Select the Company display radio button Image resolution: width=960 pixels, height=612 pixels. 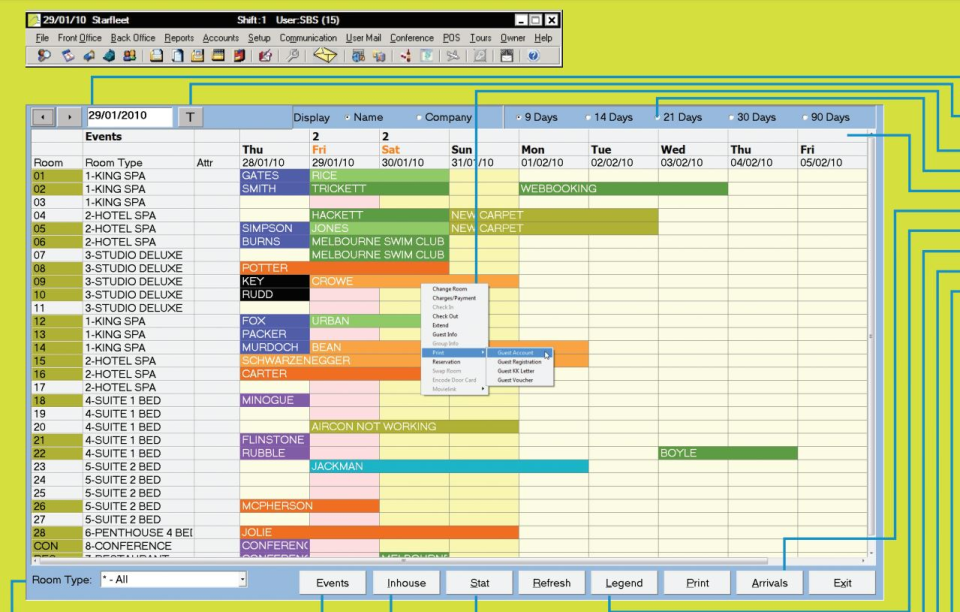pyautogui.click(x=419, y=118)
